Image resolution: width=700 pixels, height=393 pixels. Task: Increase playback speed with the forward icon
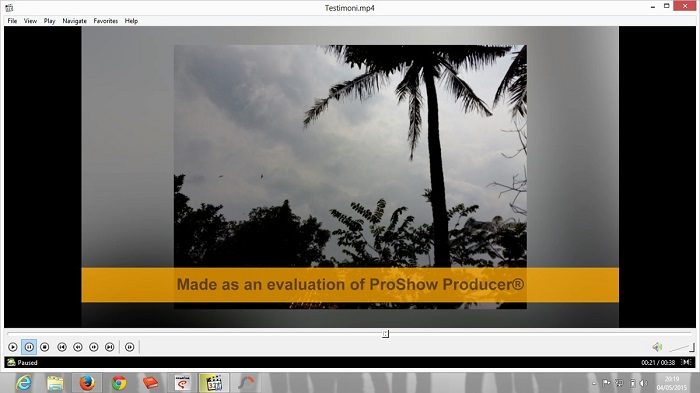(94, 347)
